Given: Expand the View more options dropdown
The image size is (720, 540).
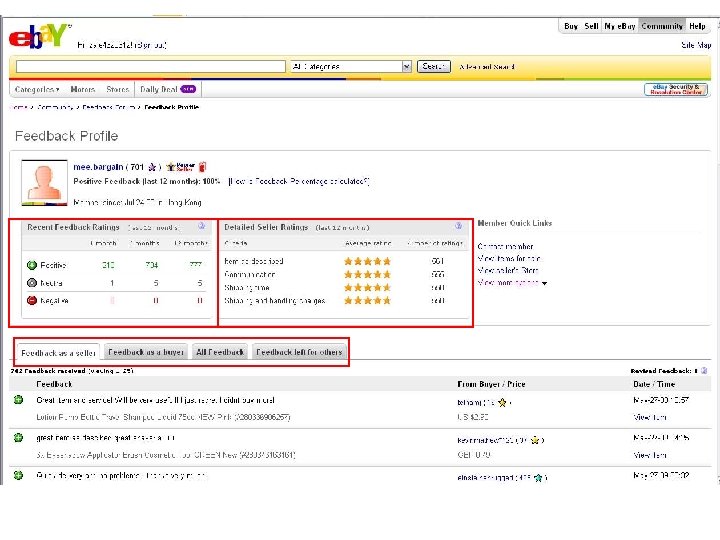Looking at the screenshot, I should point(512,283).
